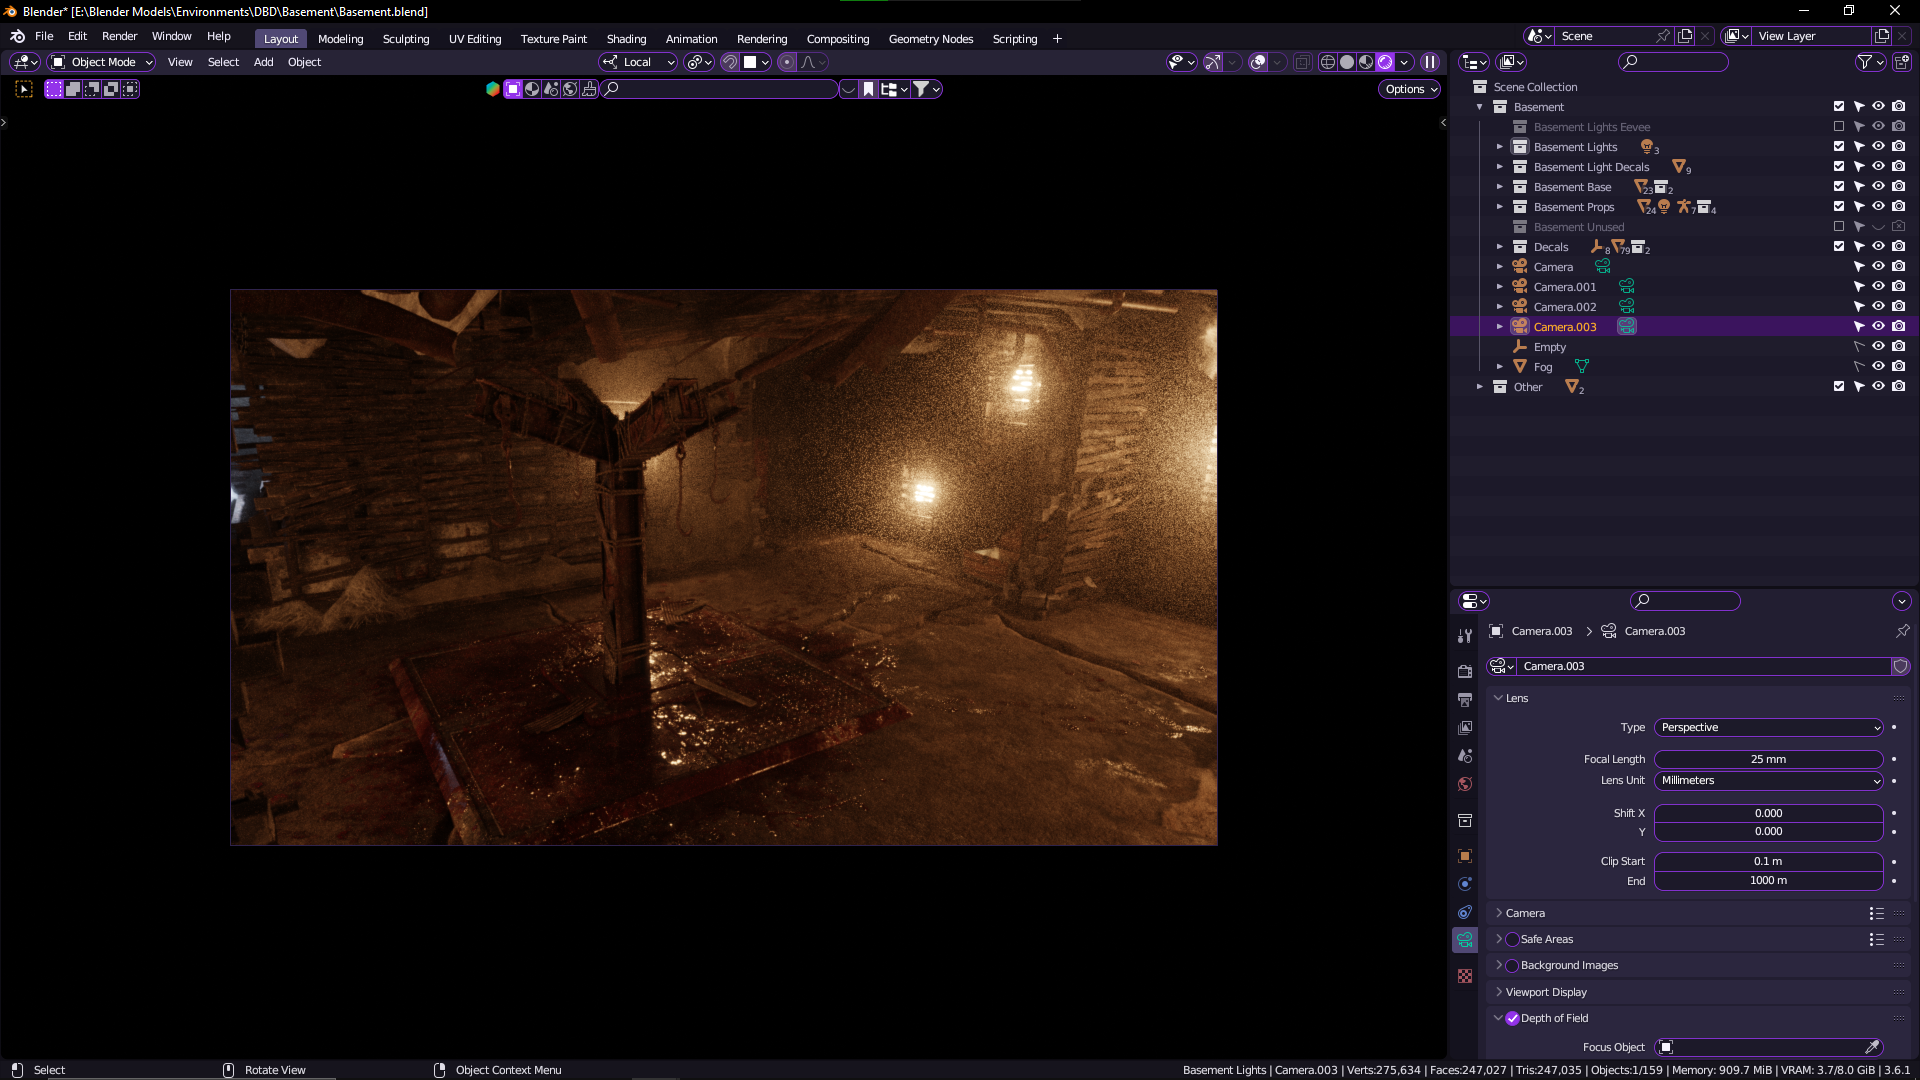Collapse the Lens panel
Screen dimensions: 1920x1080
[x=1498, y=698]
